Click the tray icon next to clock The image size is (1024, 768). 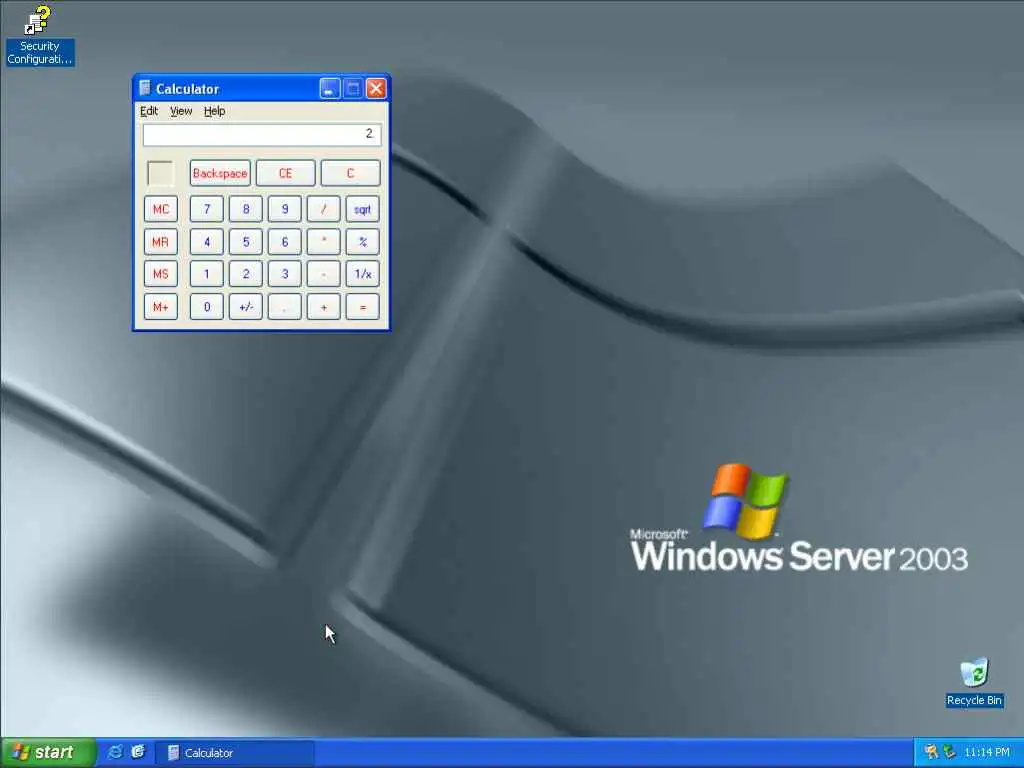pos(949,752)
